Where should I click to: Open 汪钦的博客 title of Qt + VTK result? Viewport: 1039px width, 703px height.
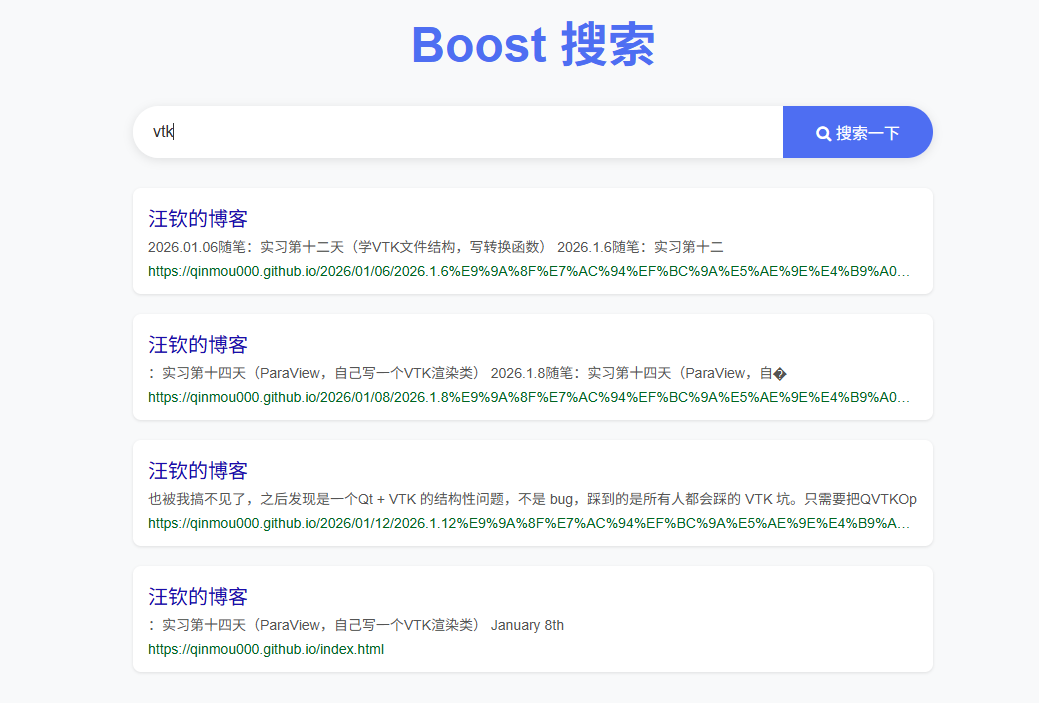tap(197, 470)
